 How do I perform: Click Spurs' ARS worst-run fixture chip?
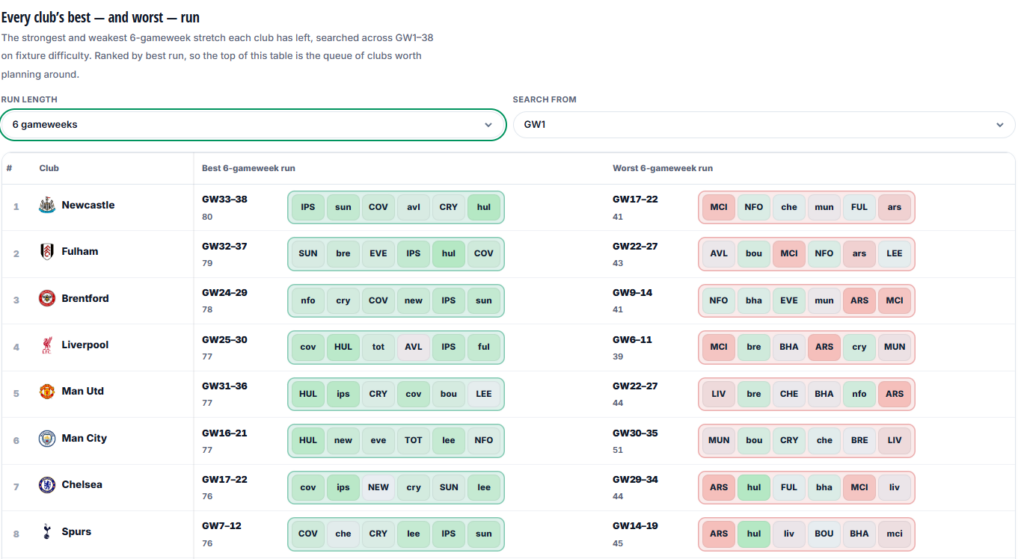click(x=718, y=534)
